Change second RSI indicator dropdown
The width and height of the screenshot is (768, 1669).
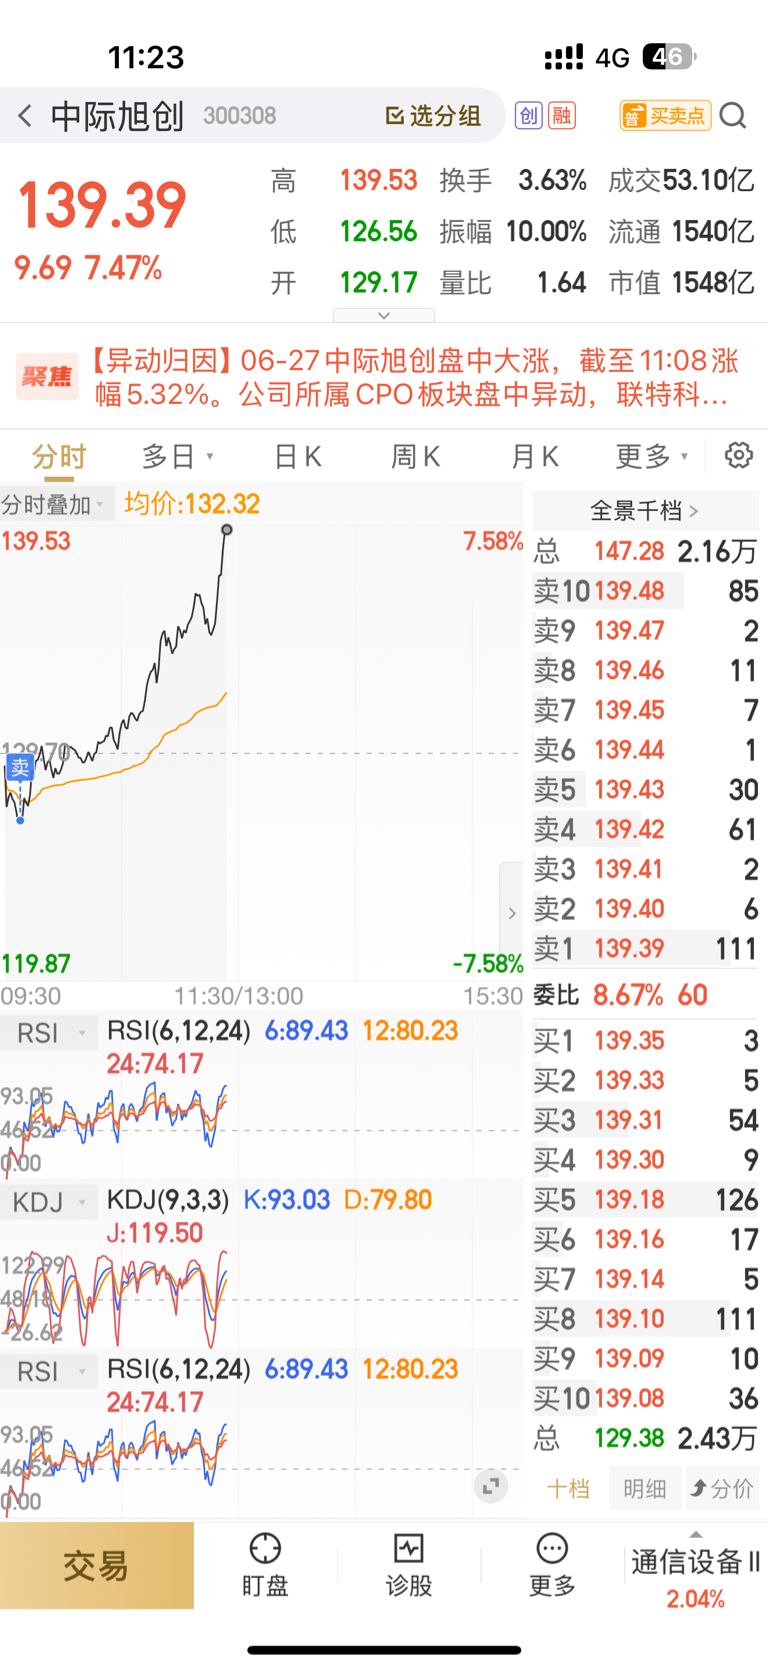(x=48, y=1371)
